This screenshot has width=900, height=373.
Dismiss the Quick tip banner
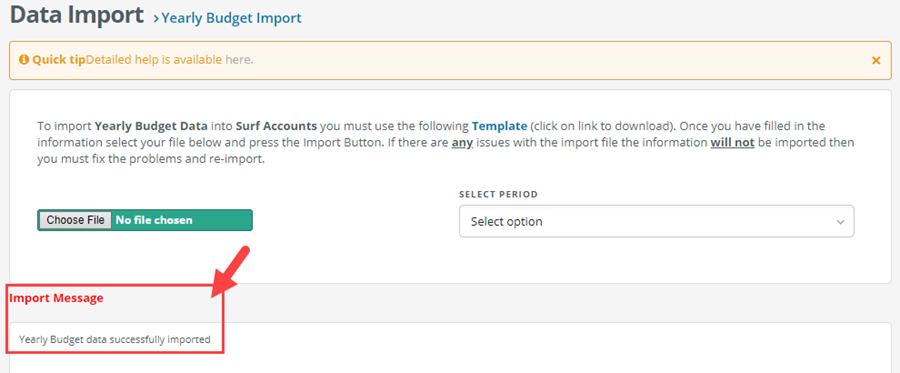(x=876, y=60)
